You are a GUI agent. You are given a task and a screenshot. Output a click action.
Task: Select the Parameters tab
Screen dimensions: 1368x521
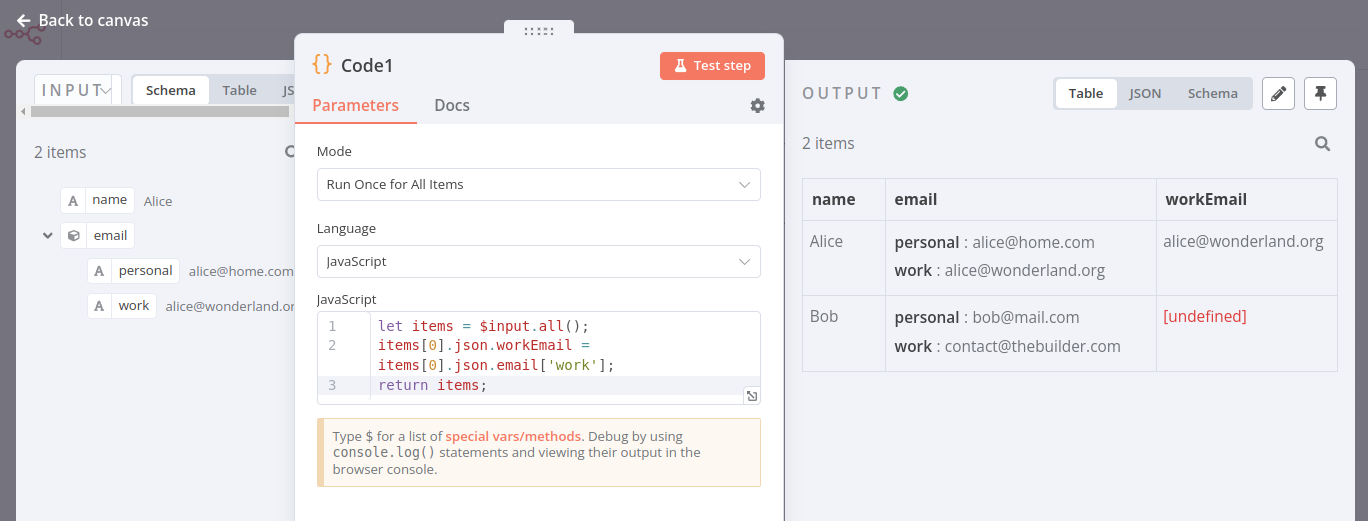355,106
